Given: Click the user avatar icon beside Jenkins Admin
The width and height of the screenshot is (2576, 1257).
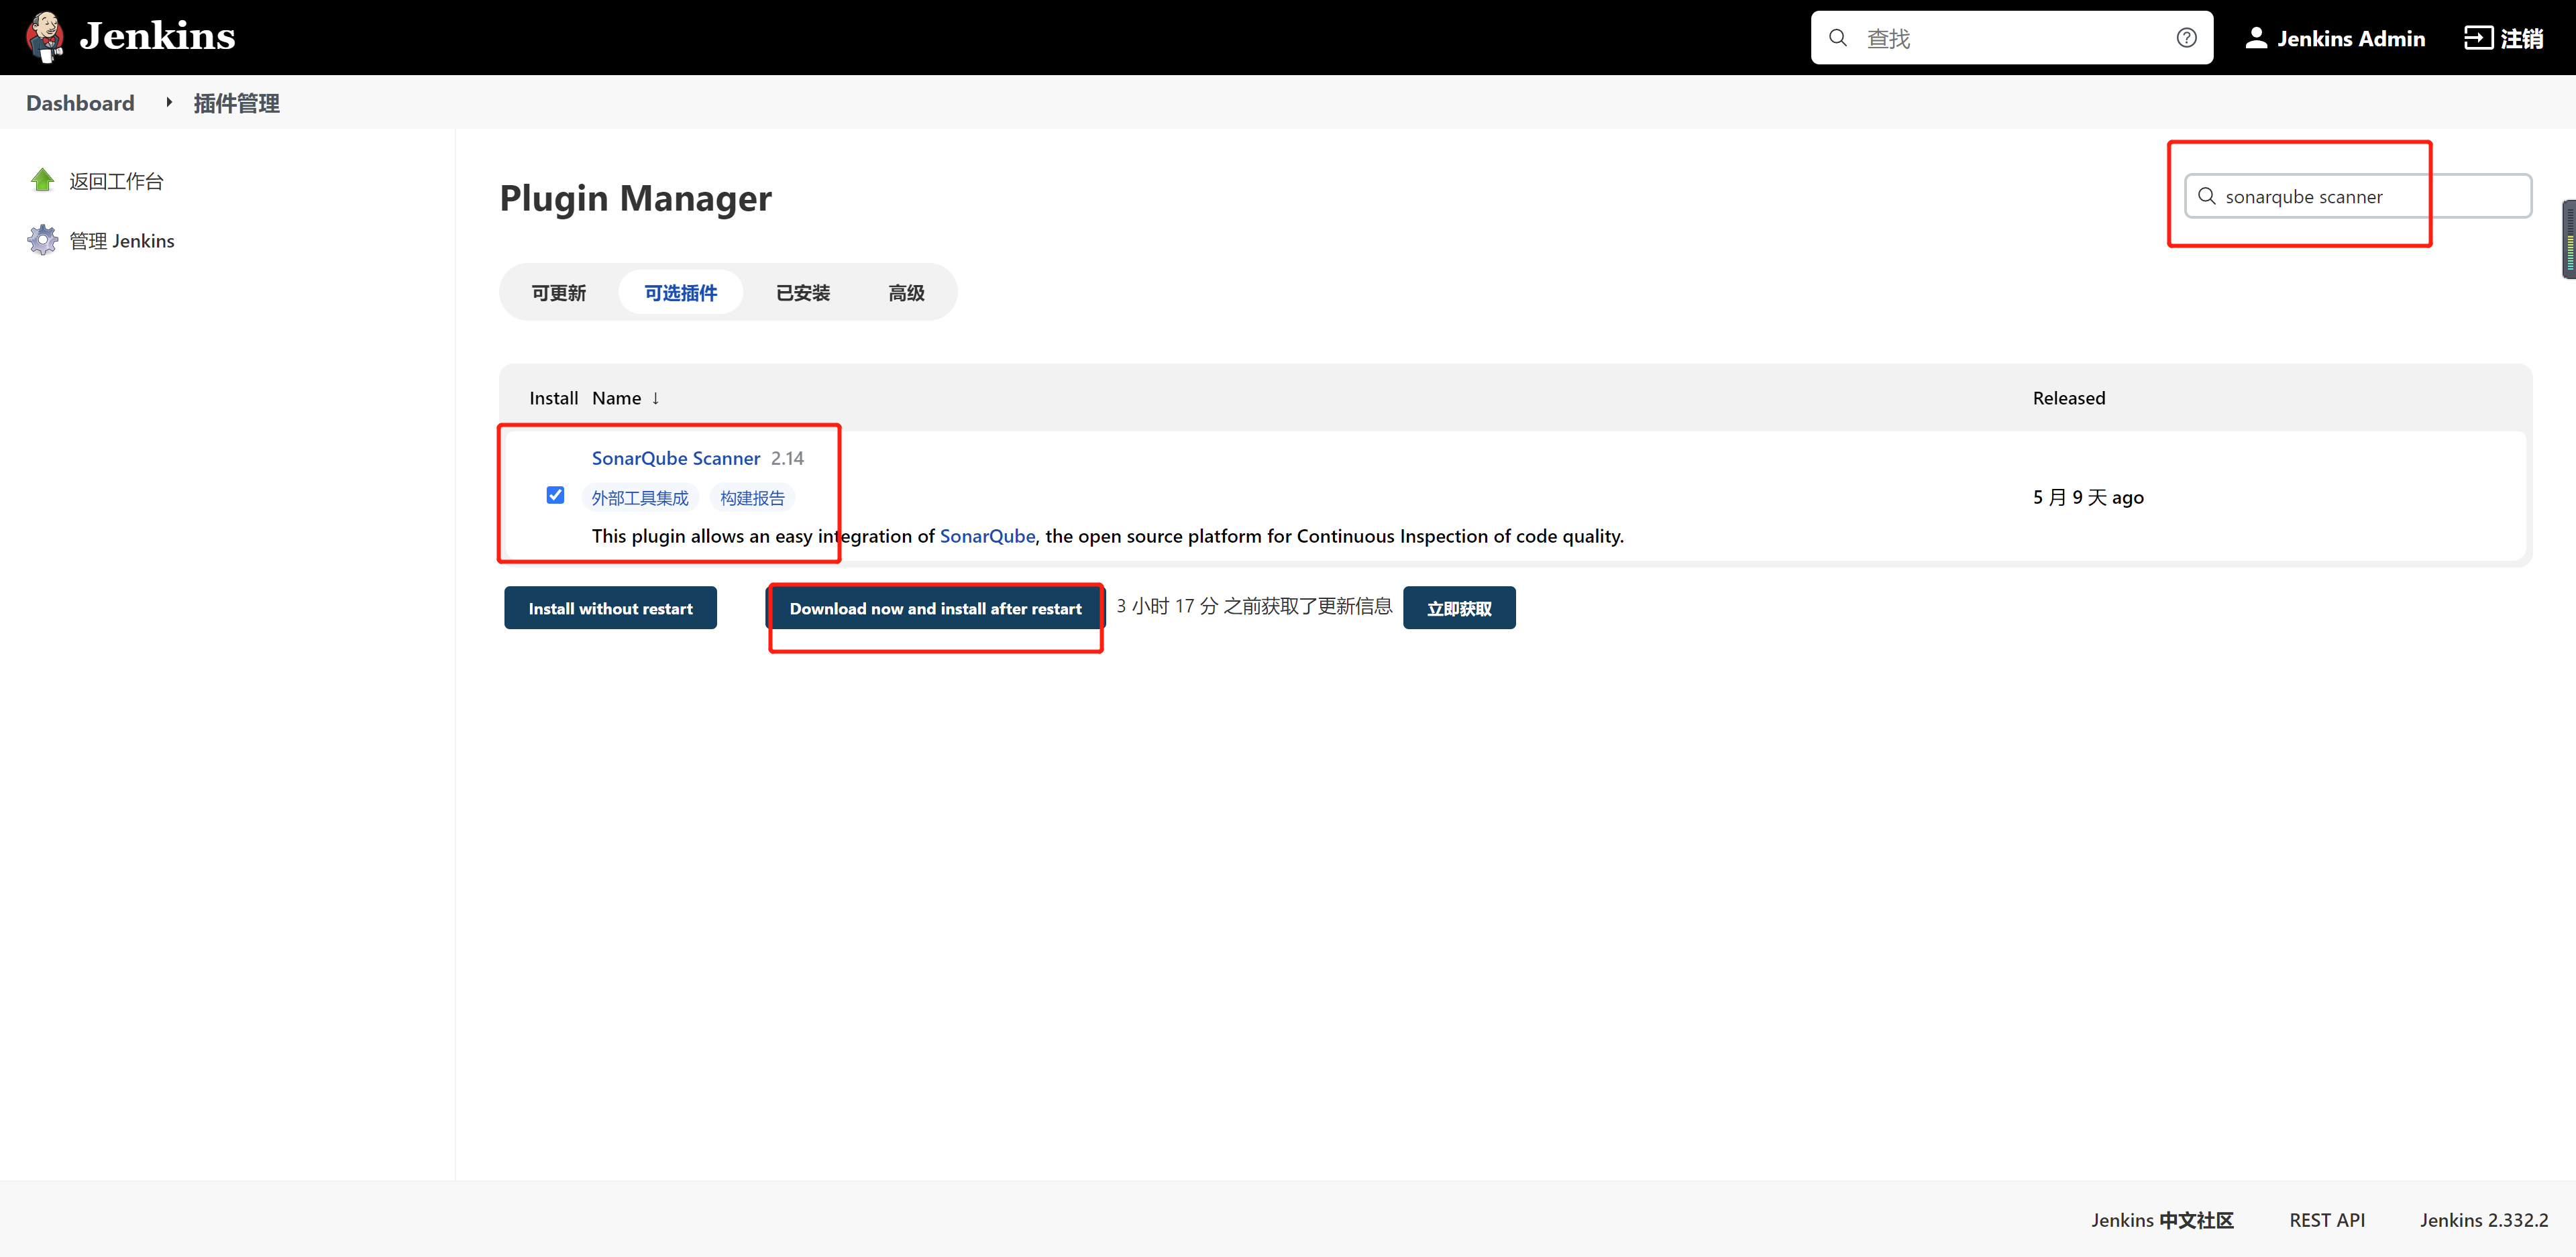Looking at the screenshot, I should click(2256, 38).
